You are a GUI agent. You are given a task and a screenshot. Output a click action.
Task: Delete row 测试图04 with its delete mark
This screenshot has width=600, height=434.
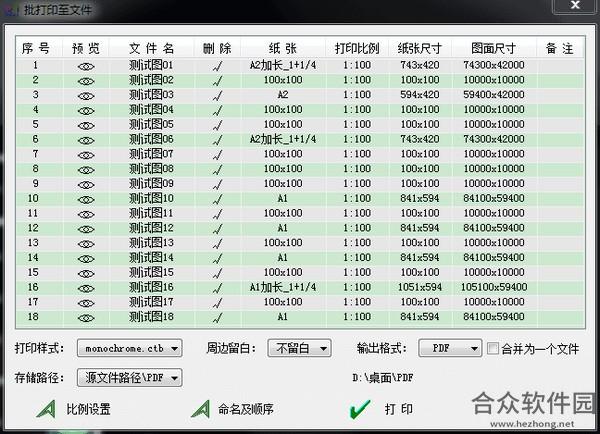click(217, 111)
